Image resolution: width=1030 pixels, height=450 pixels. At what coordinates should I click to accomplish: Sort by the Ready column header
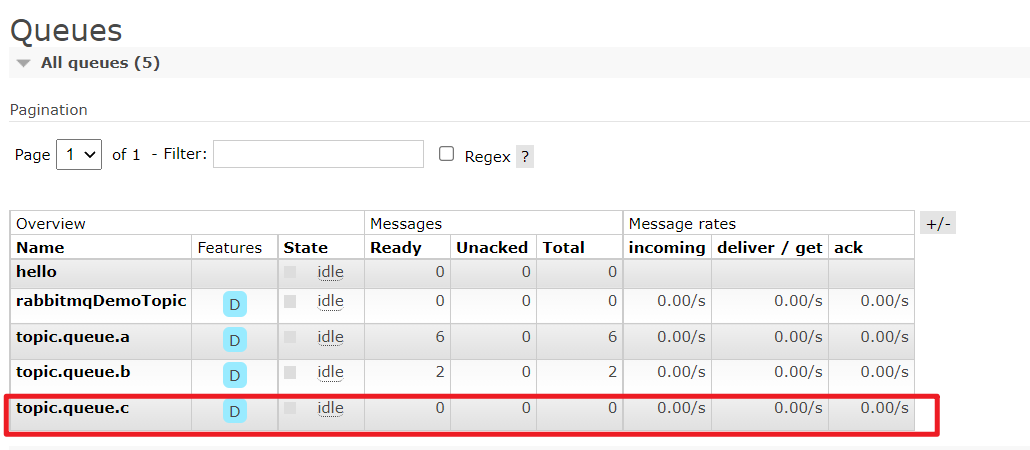tap(396, 248)
